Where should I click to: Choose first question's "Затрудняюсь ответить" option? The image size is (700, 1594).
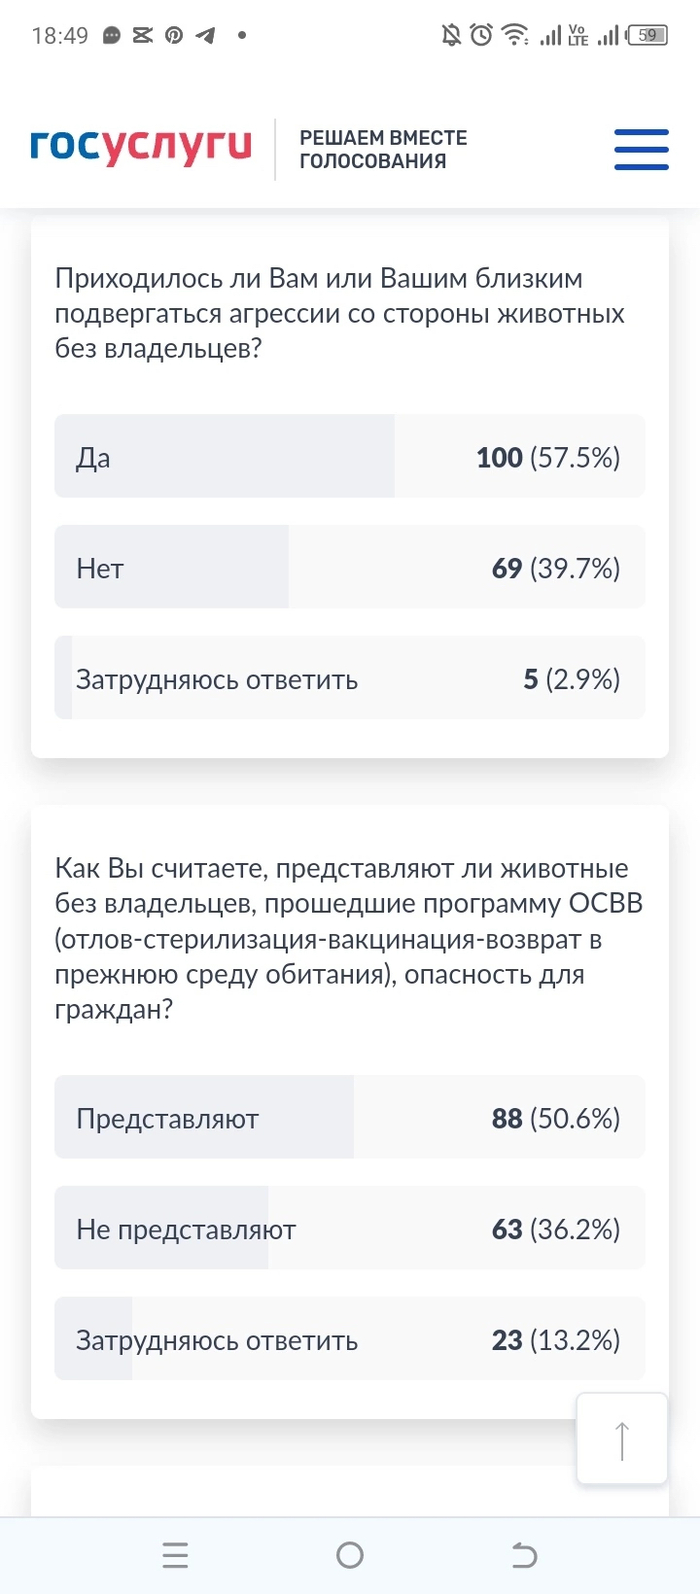[x=349, y=679]
